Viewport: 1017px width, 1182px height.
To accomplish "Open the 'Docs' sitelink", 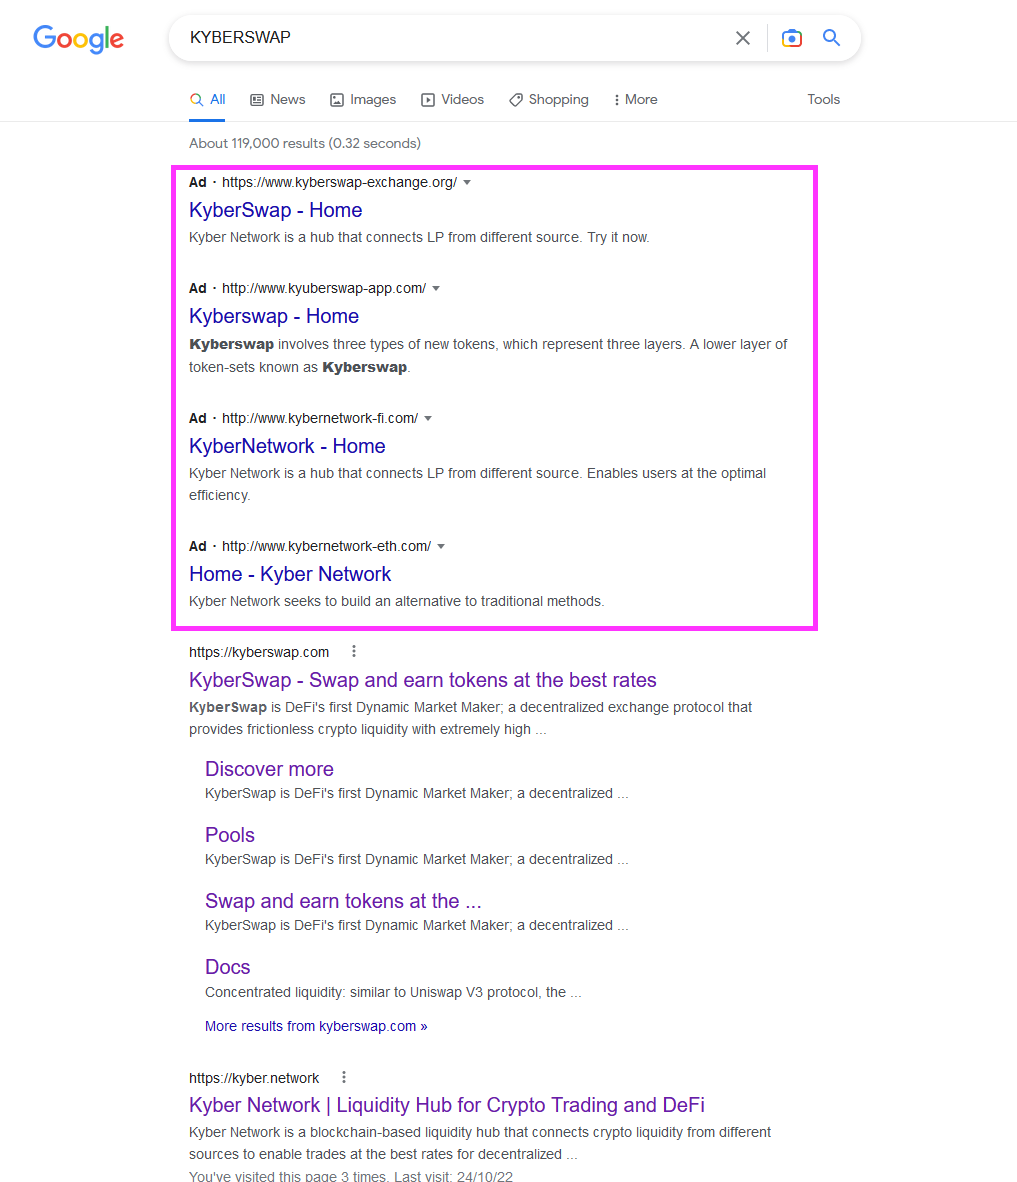I will [x=228, y=967].
